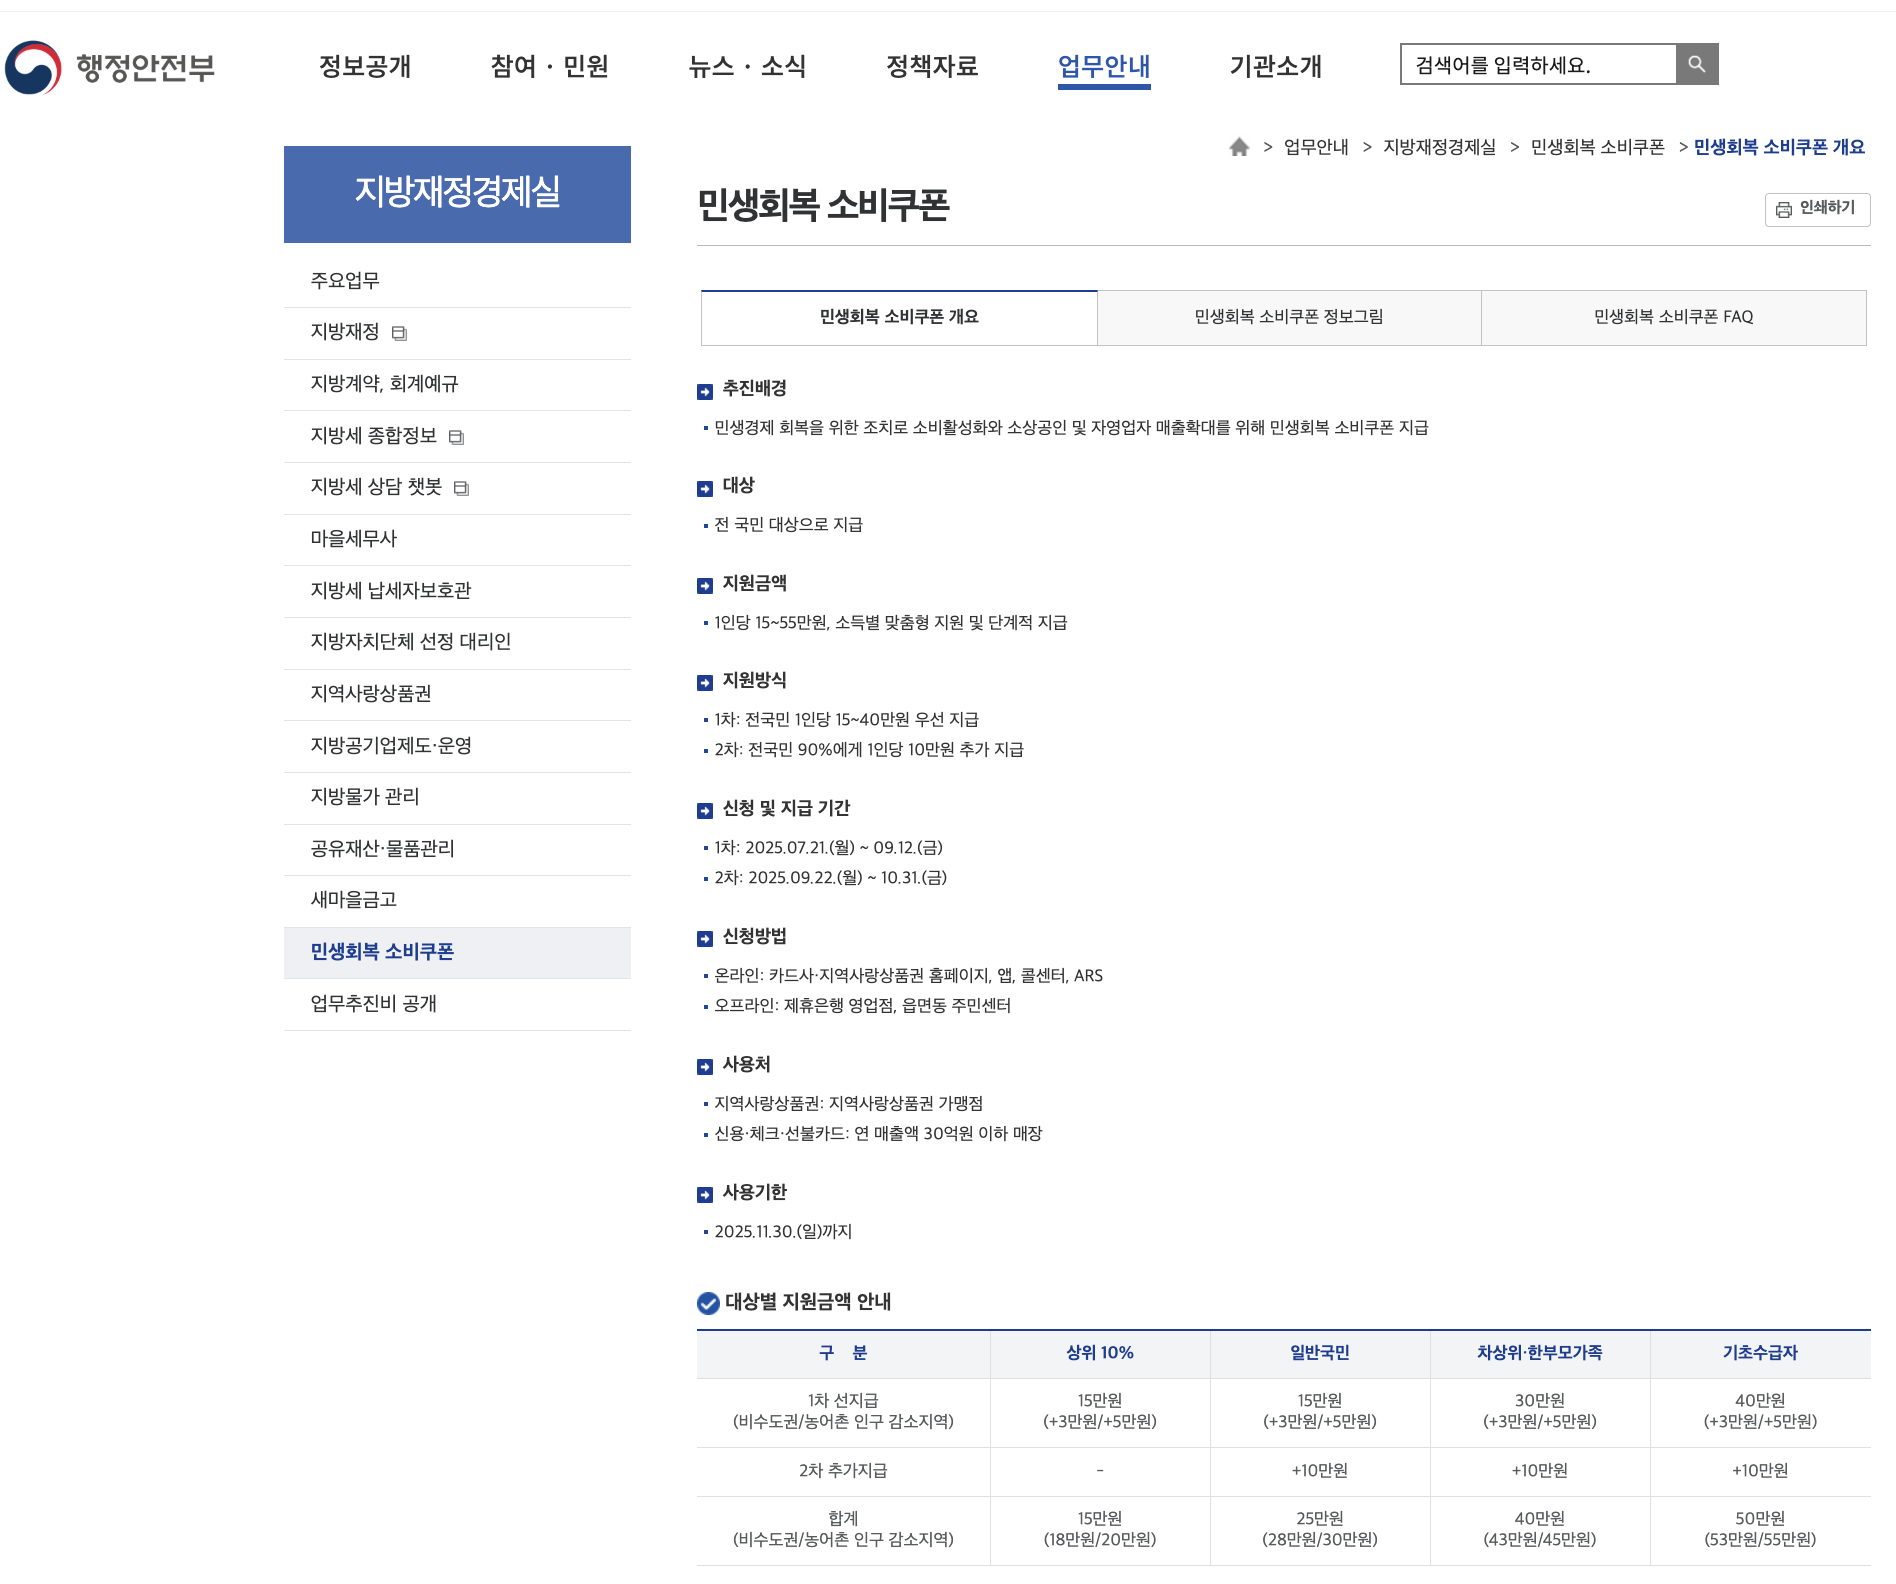Click the 기초수급자 column header
This screenshot has width=1896, height=1584.
click(1760, 1354)
